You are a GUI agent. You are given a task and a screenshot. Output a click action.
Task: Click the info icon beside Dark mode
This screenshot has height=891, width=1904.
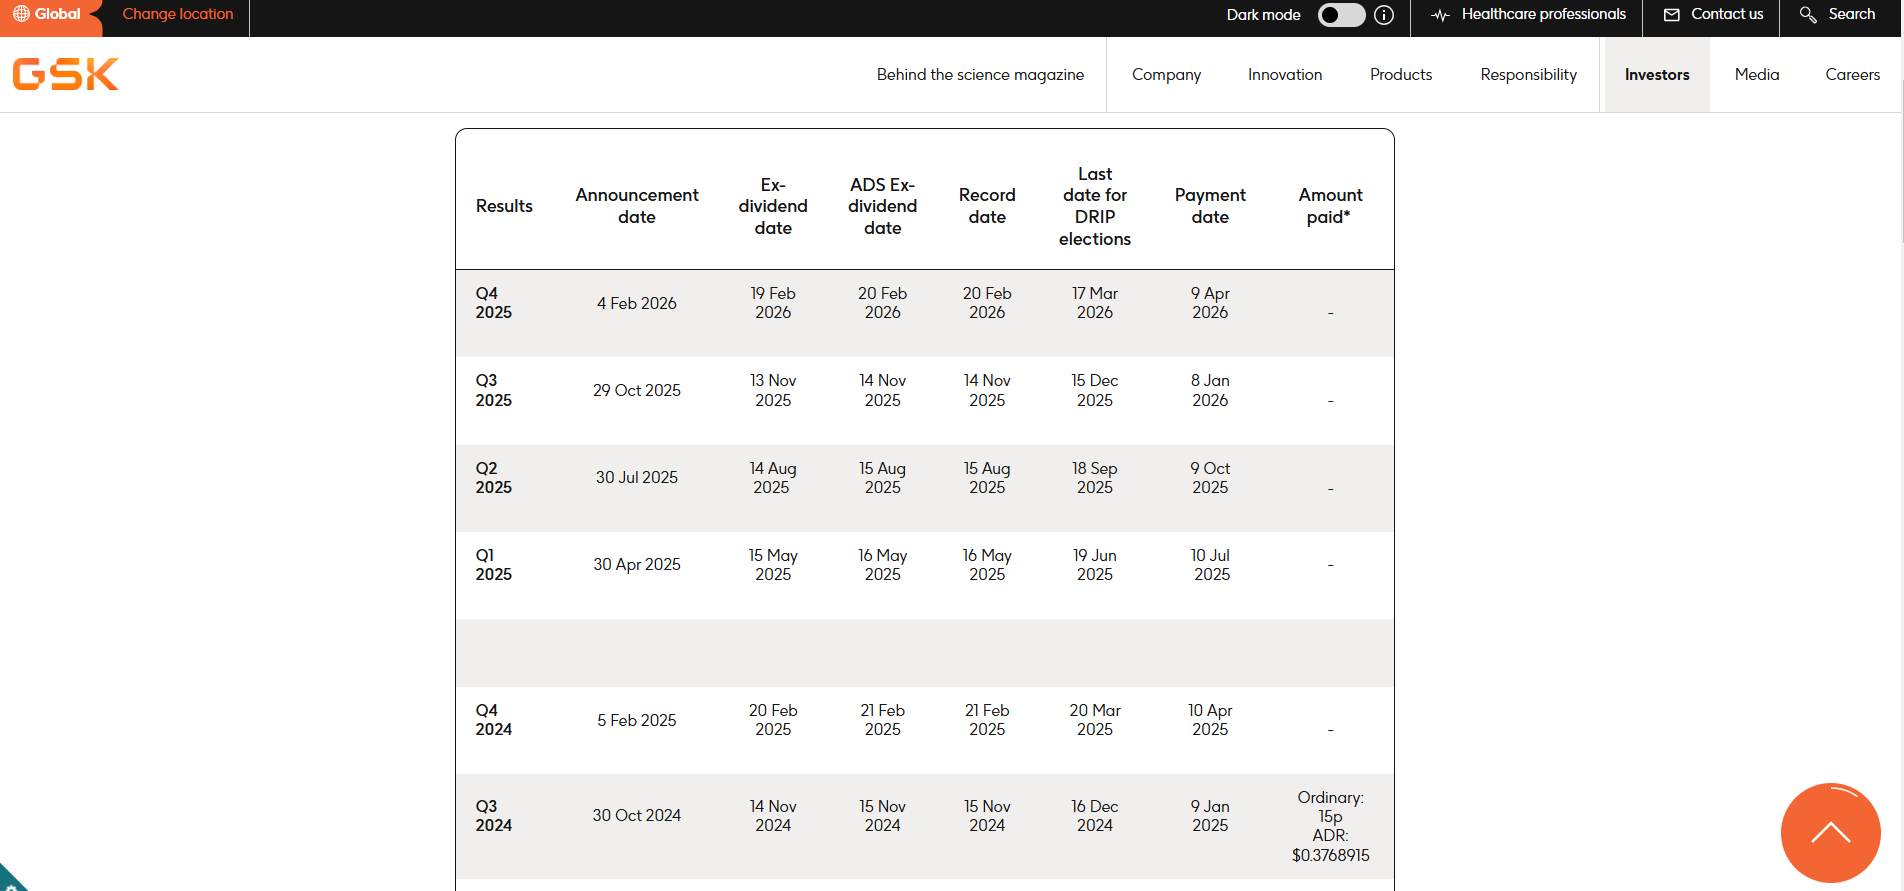[x=1384, y=15]
